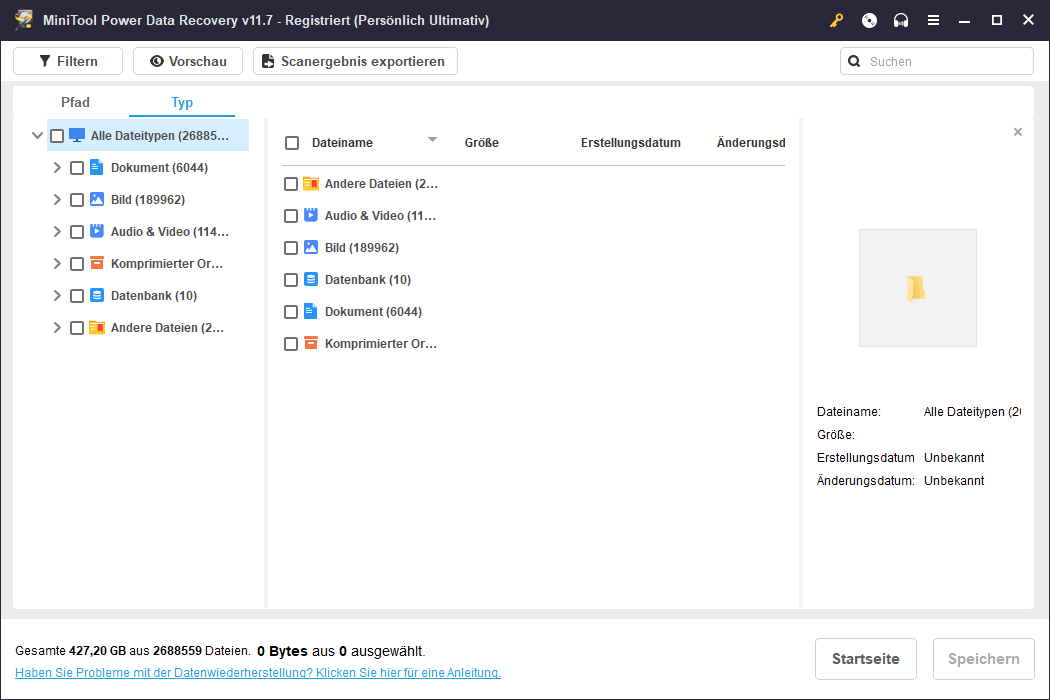Viewport: 1050px width, 700px height.
Task: Click Komprimierter icon in file list
Action: (311, 343)
